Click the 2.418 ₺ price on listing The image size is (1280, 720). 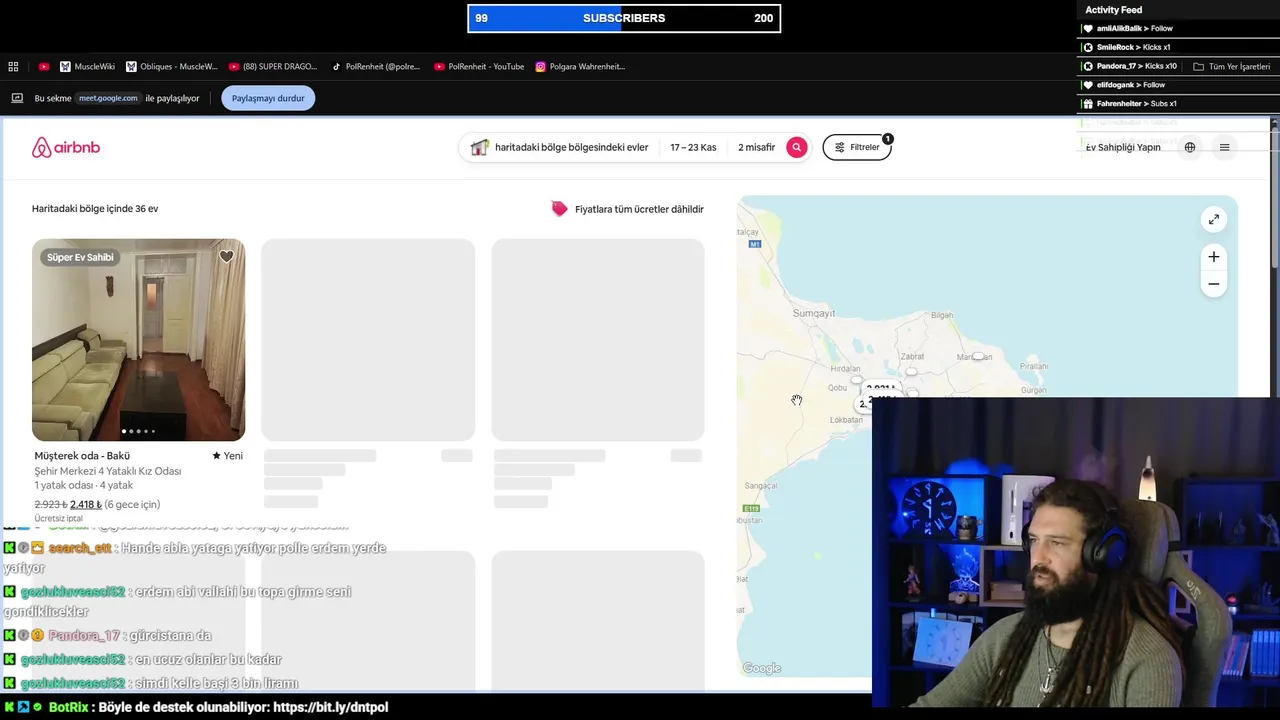point(86,504)
